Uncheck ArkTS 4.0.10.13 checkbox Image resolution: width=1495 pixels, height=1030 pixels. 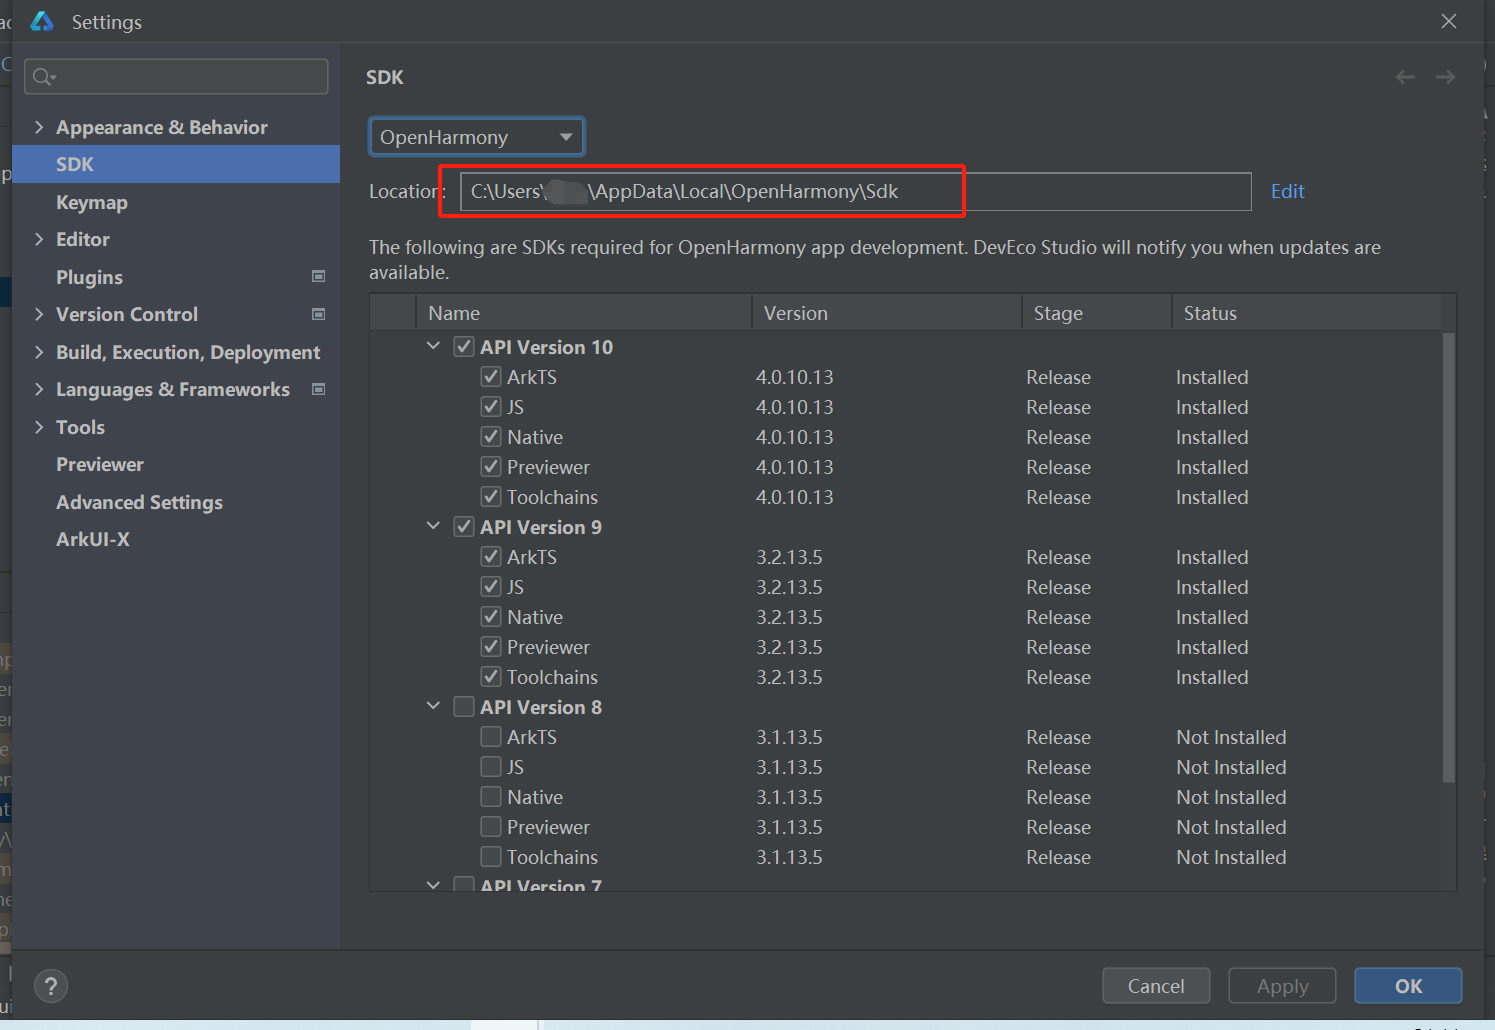click(491, 377)
